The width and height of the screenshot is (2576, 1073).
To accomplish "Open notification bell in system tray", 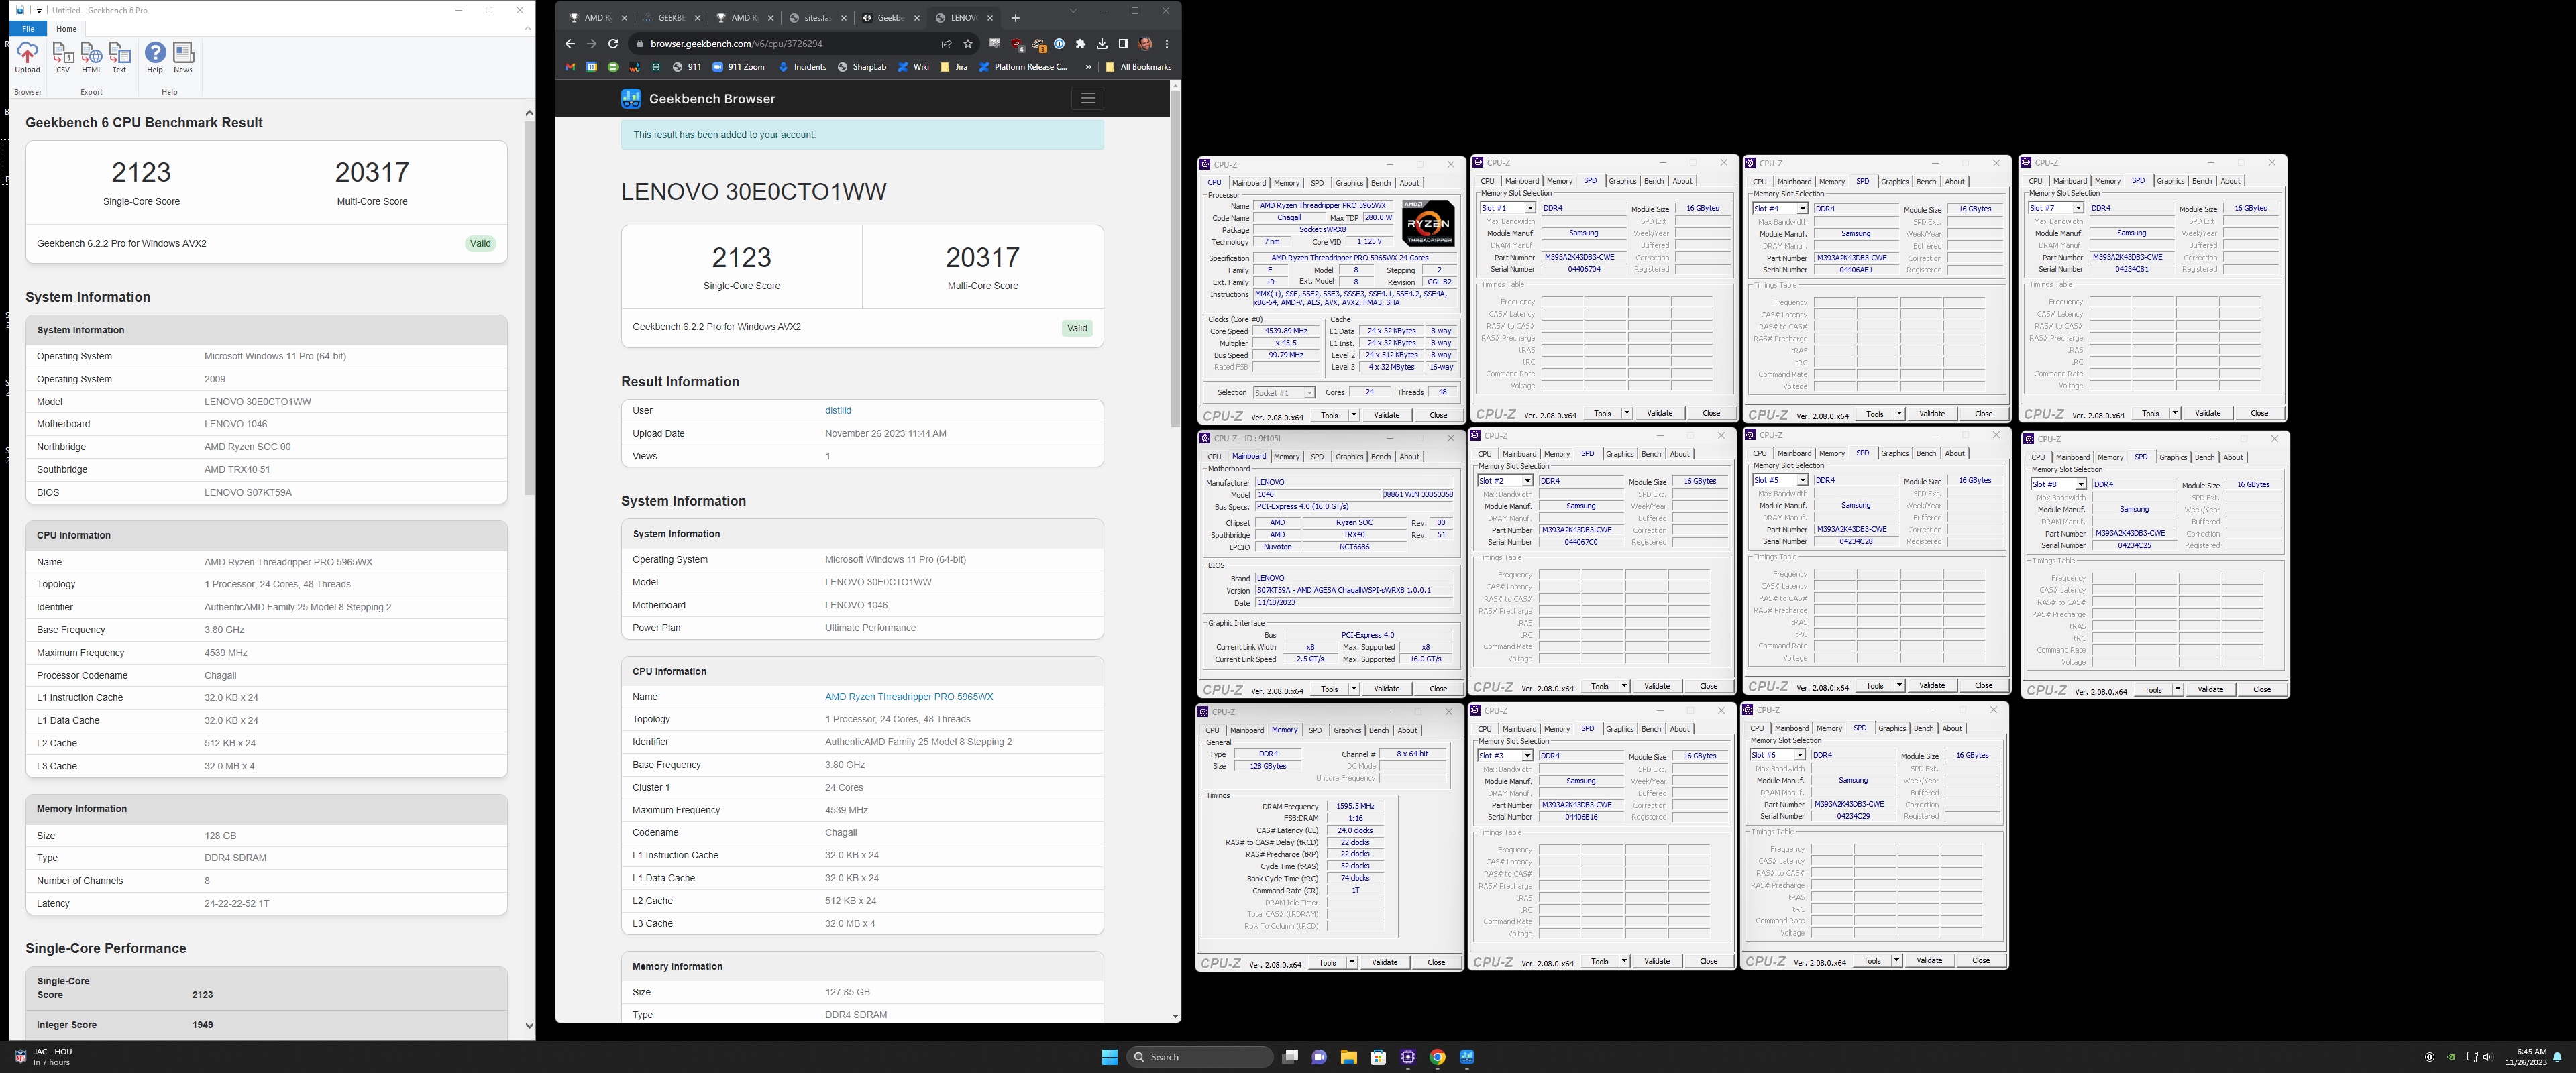I will [2557, 1057].
